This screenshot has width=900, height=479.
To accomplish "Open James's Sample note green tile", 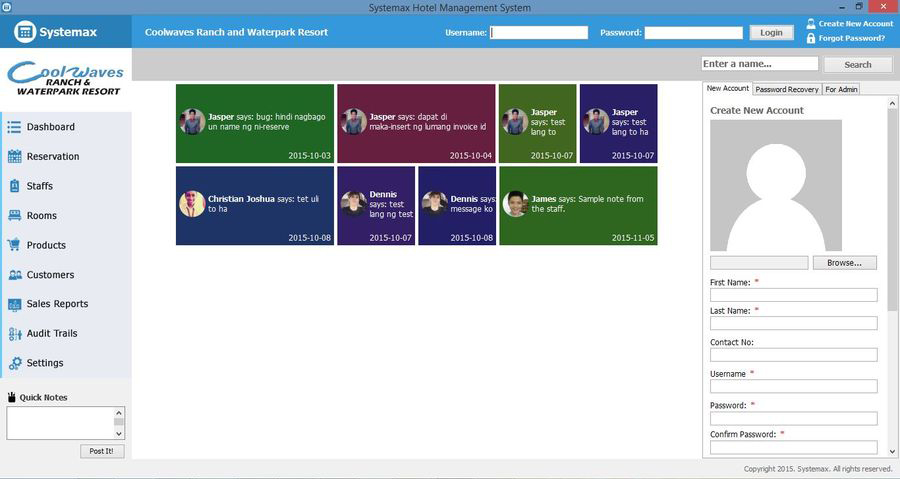I will (x=578, y=205).
